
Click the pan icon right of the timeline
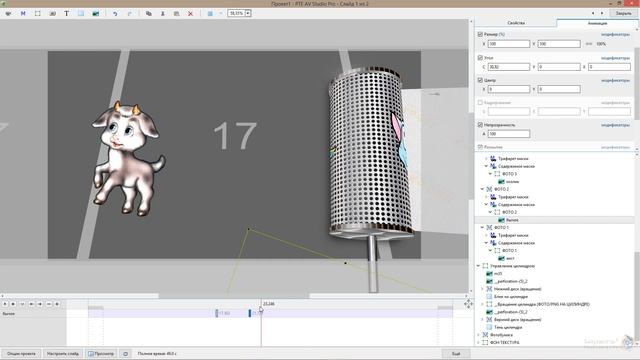pyautogui.click(x=468, y=304)
